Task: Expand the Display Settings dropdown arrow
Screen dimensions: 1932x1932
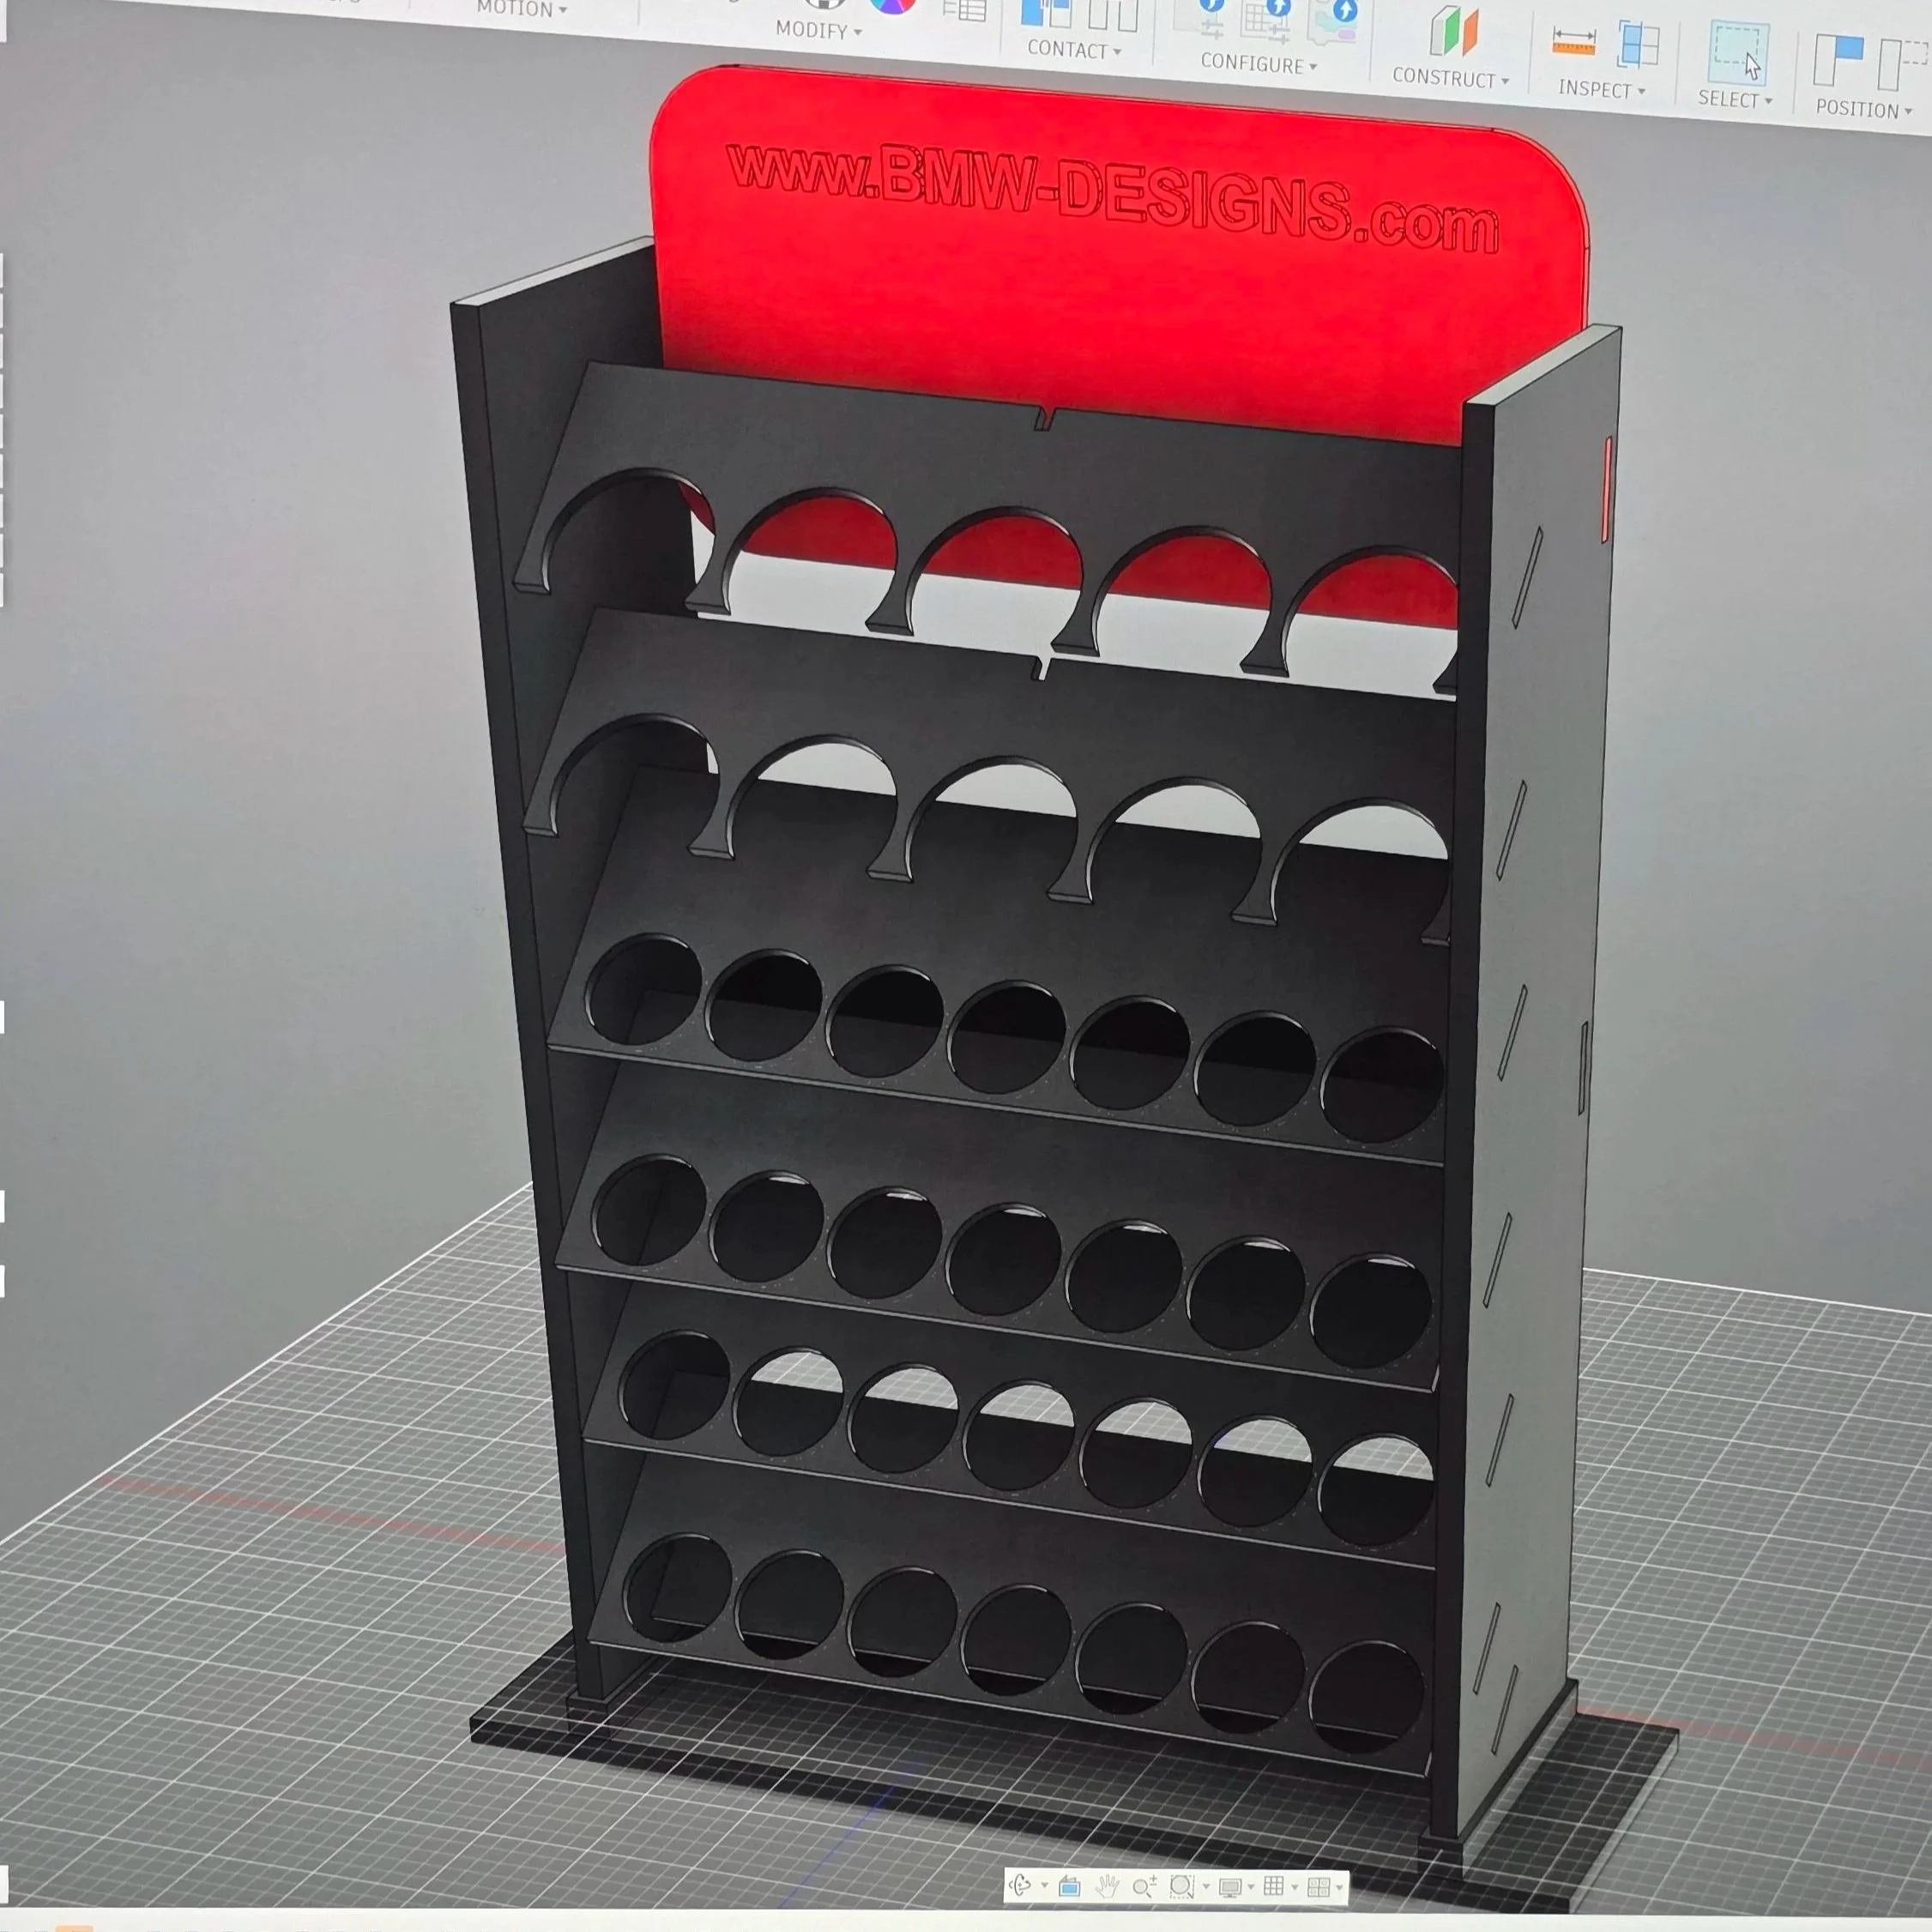Action: pos(1251,1887)
